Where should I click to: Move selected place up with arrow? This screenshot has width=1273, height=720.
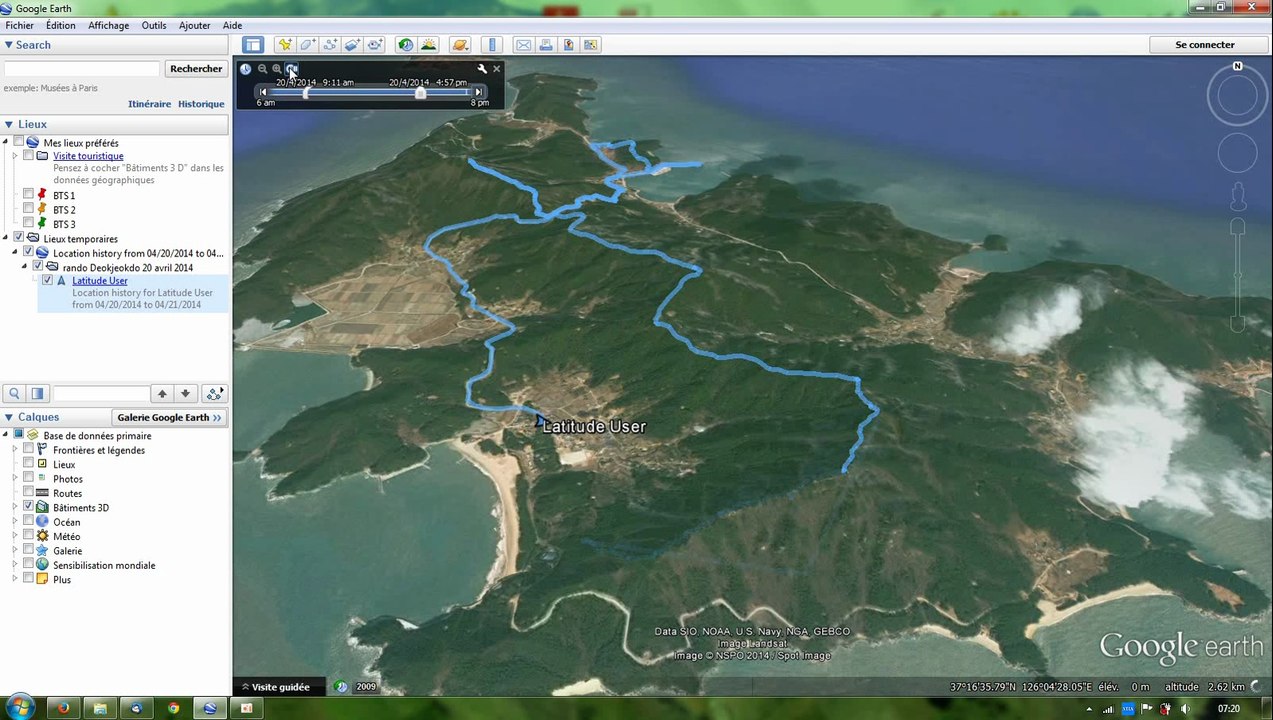162,394
